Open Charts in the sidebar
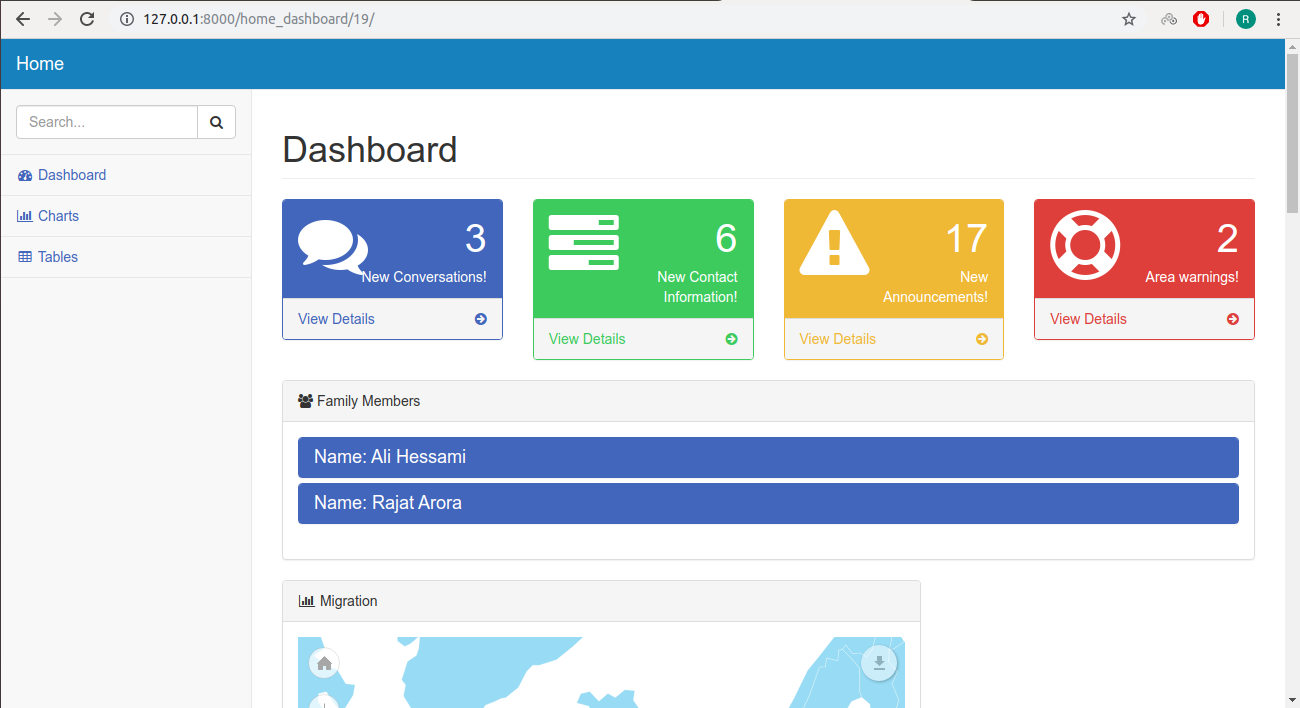The width and height of the screenshot is (1300, 708). pos(125,216)
